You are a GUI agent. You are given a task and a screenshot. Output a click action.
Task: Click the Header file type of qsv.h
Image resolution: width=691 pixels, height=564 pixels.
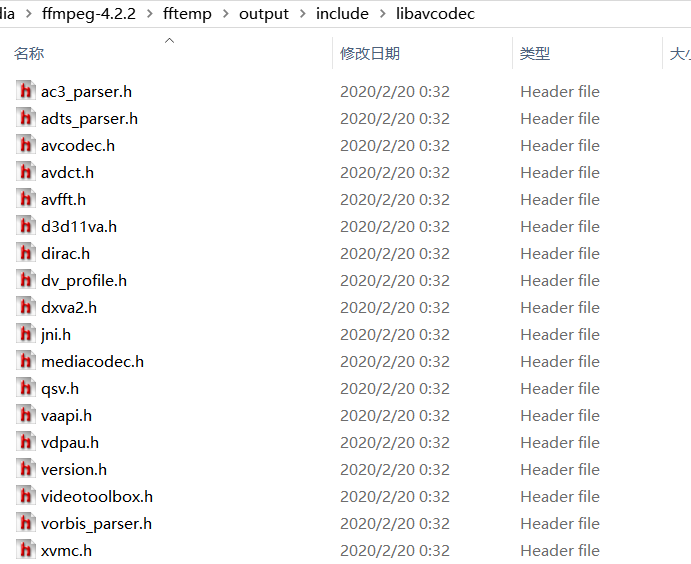coord(560,389)
